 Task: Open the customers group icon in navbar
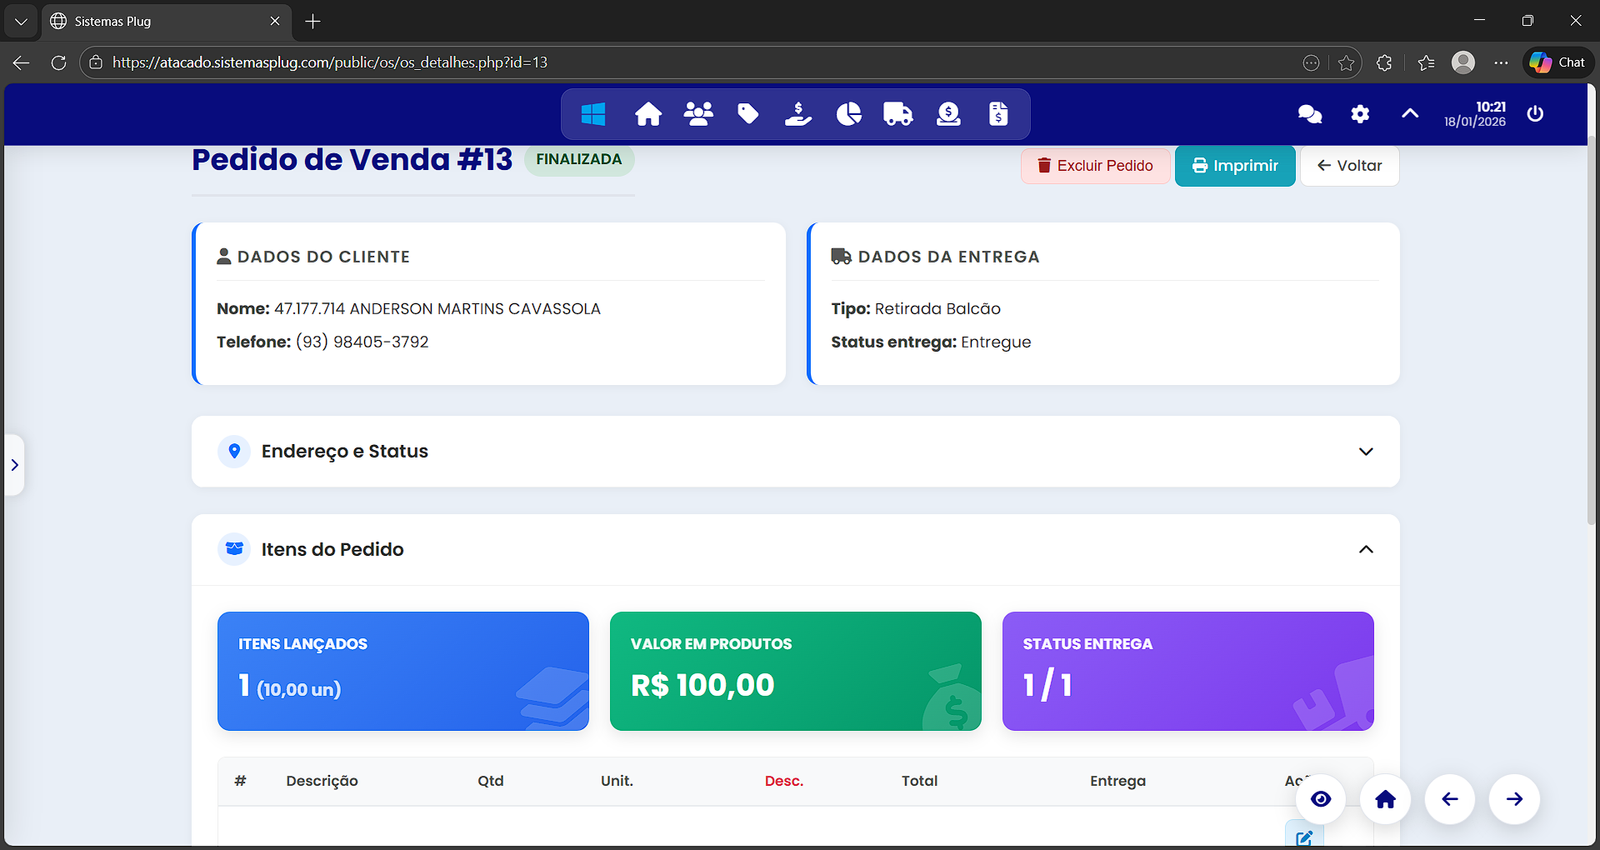[x=698, y=115]
